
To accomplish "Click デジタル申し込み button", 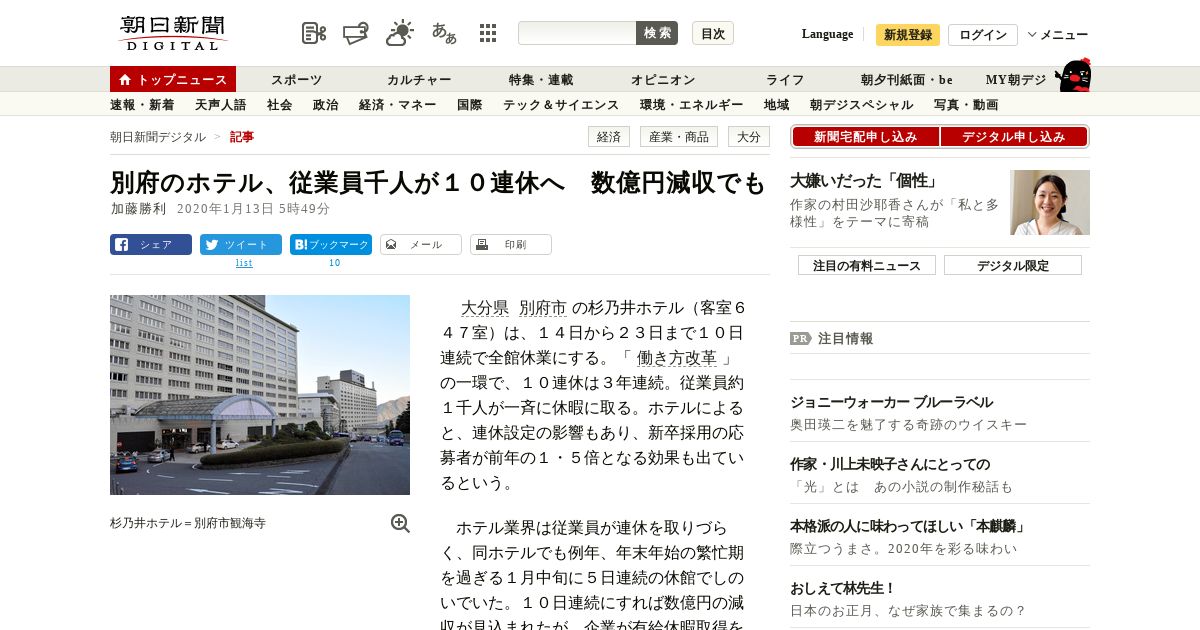I will (x=1013, y=137).
